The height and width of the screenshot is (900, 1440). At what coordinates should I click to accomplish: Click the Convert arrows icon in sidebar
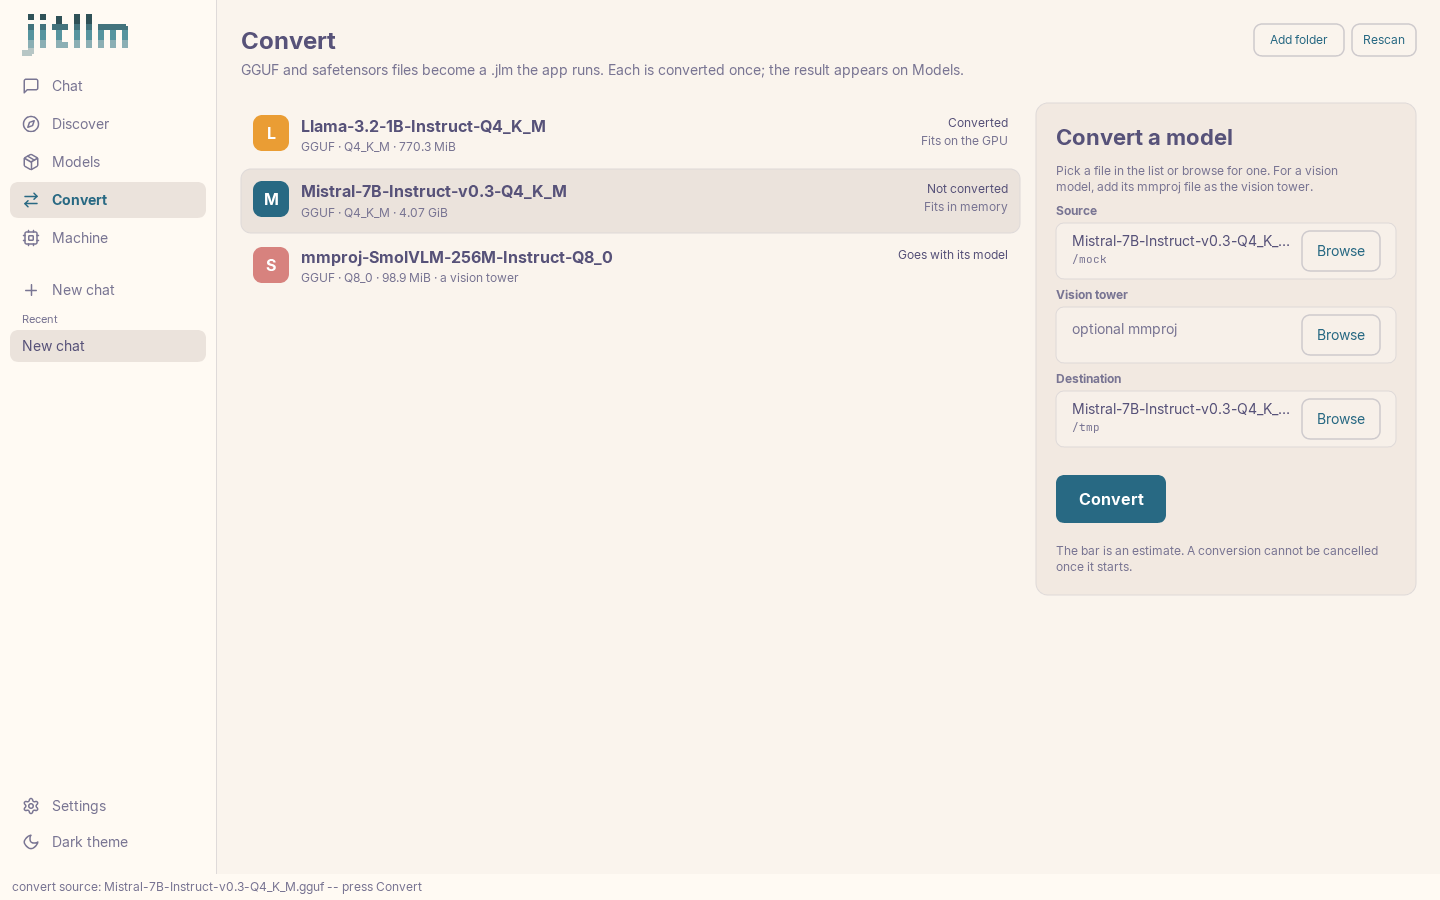pos(31,200)
